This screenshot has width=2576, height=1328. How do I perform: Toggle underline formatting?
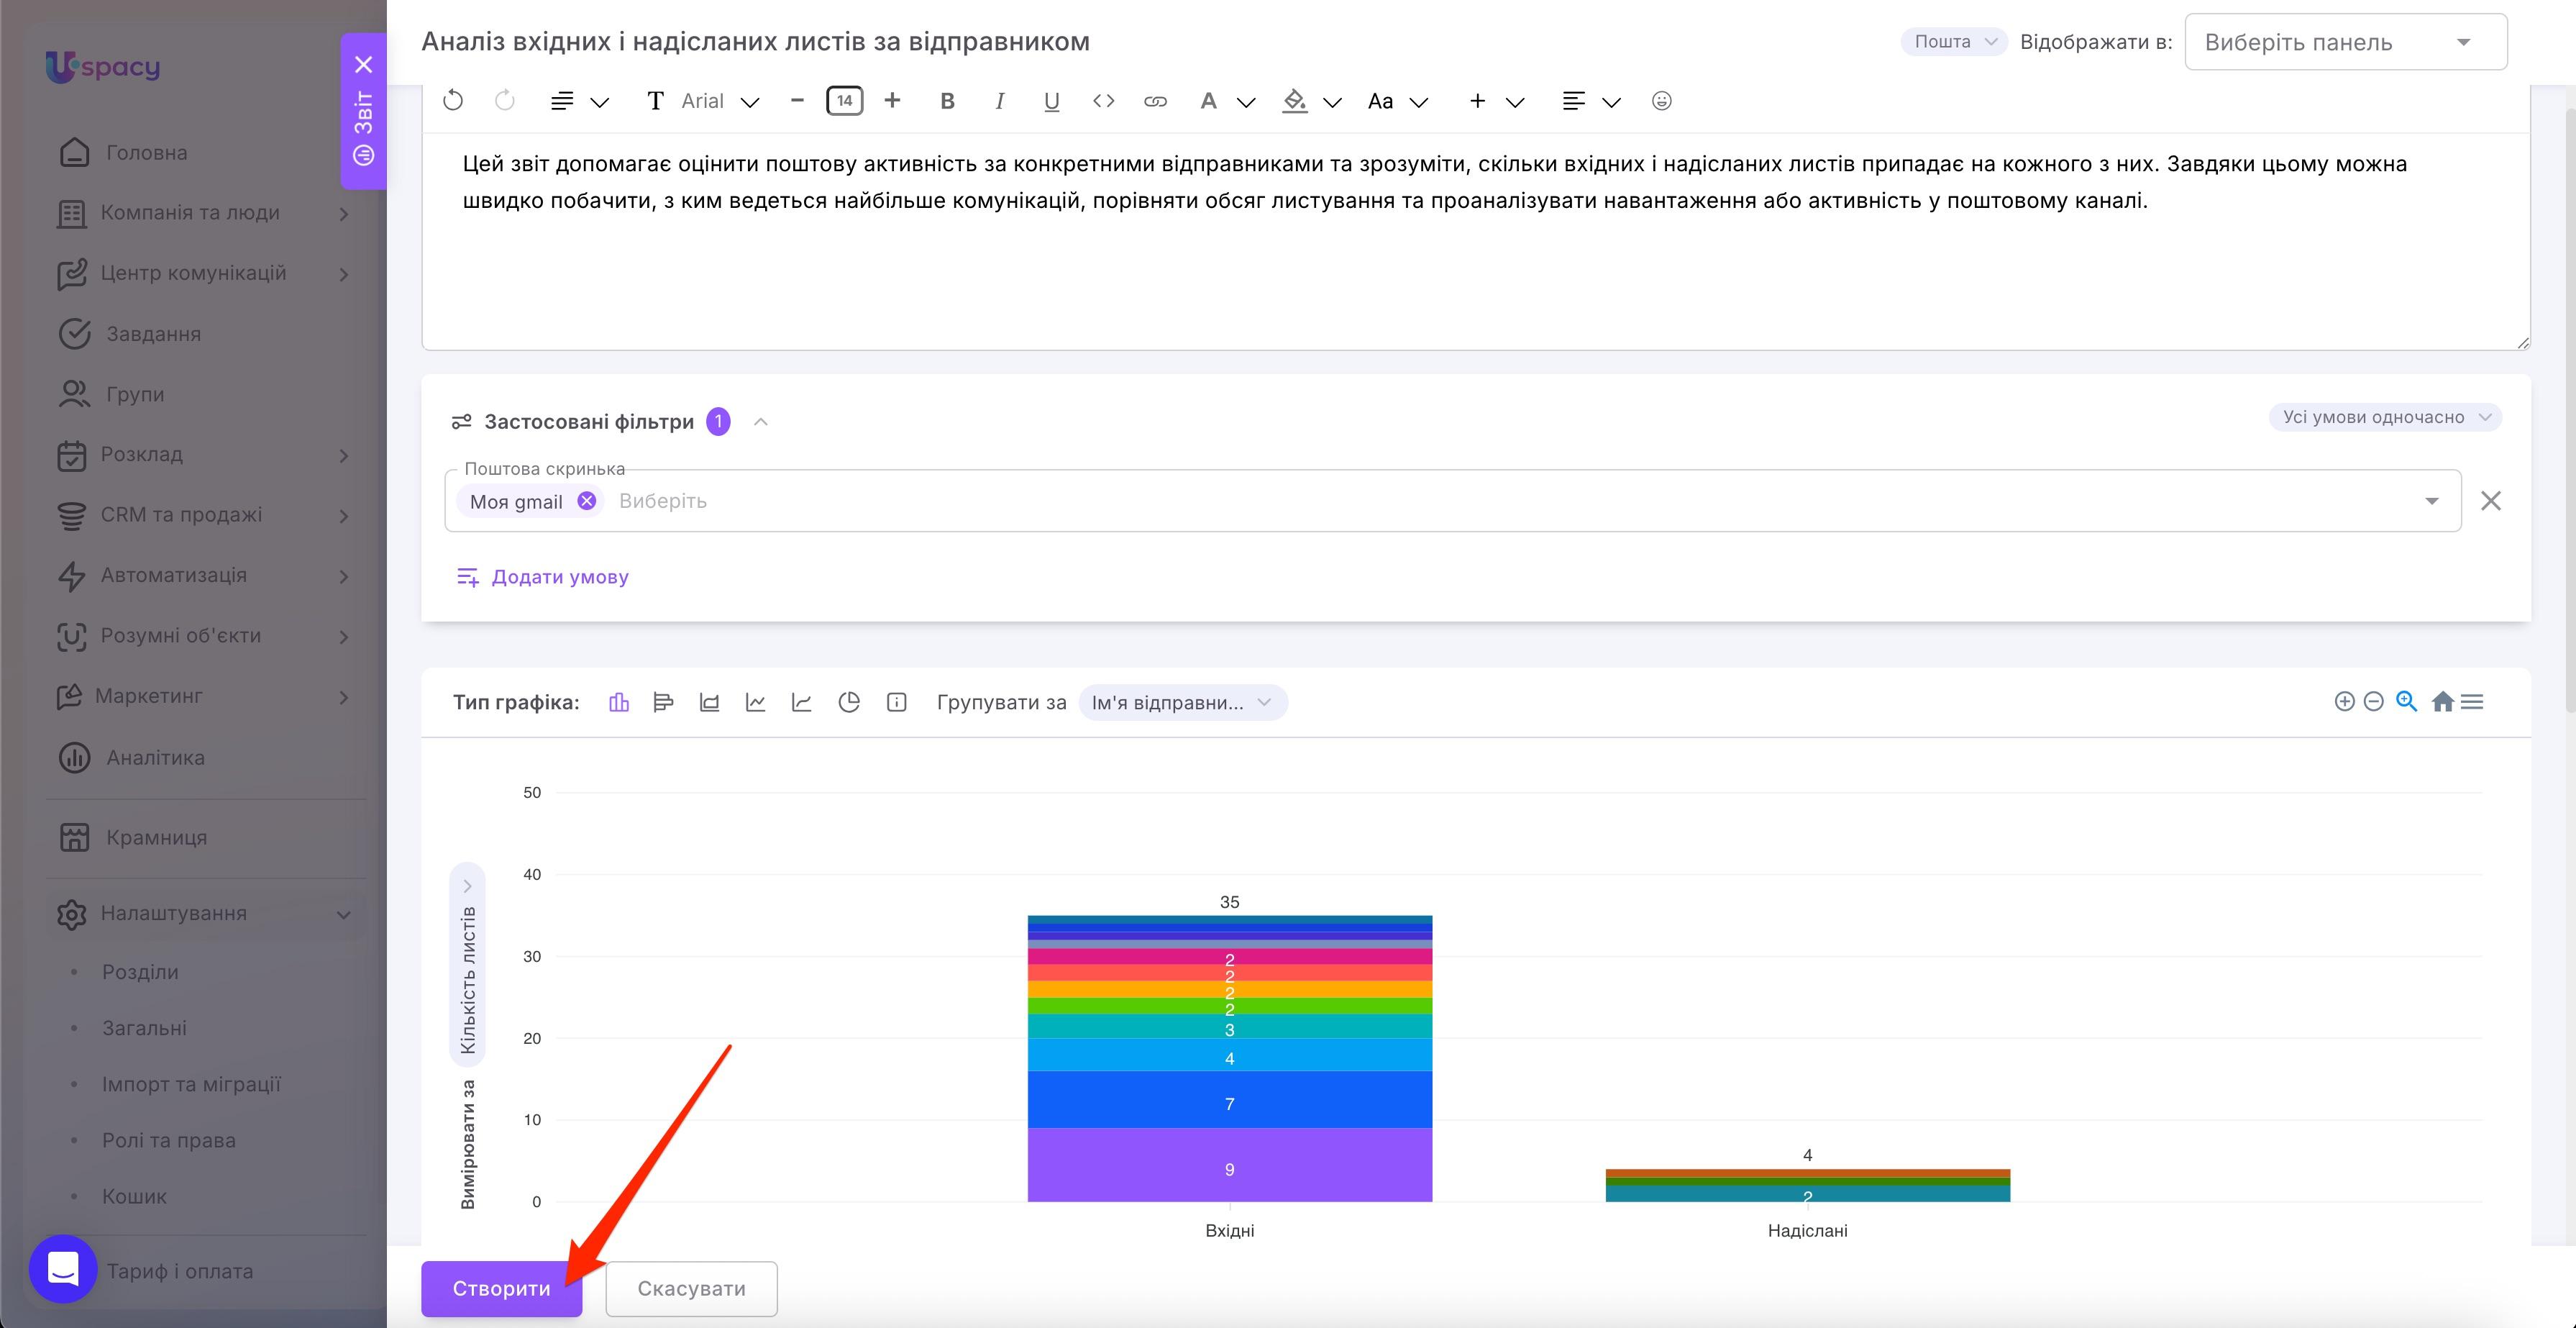click(1051, 101)
